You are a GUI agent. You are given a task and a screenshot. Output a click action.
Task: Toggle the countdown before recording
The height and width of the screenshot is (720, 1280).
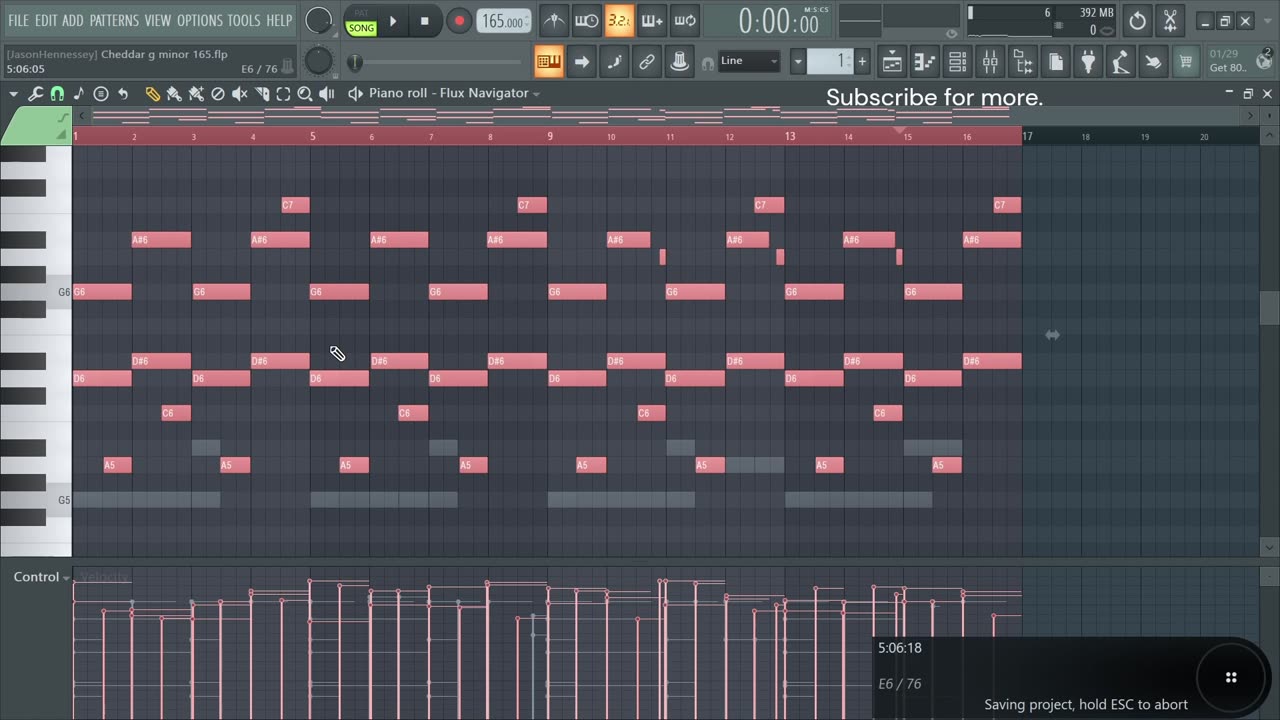coord(619,20)
